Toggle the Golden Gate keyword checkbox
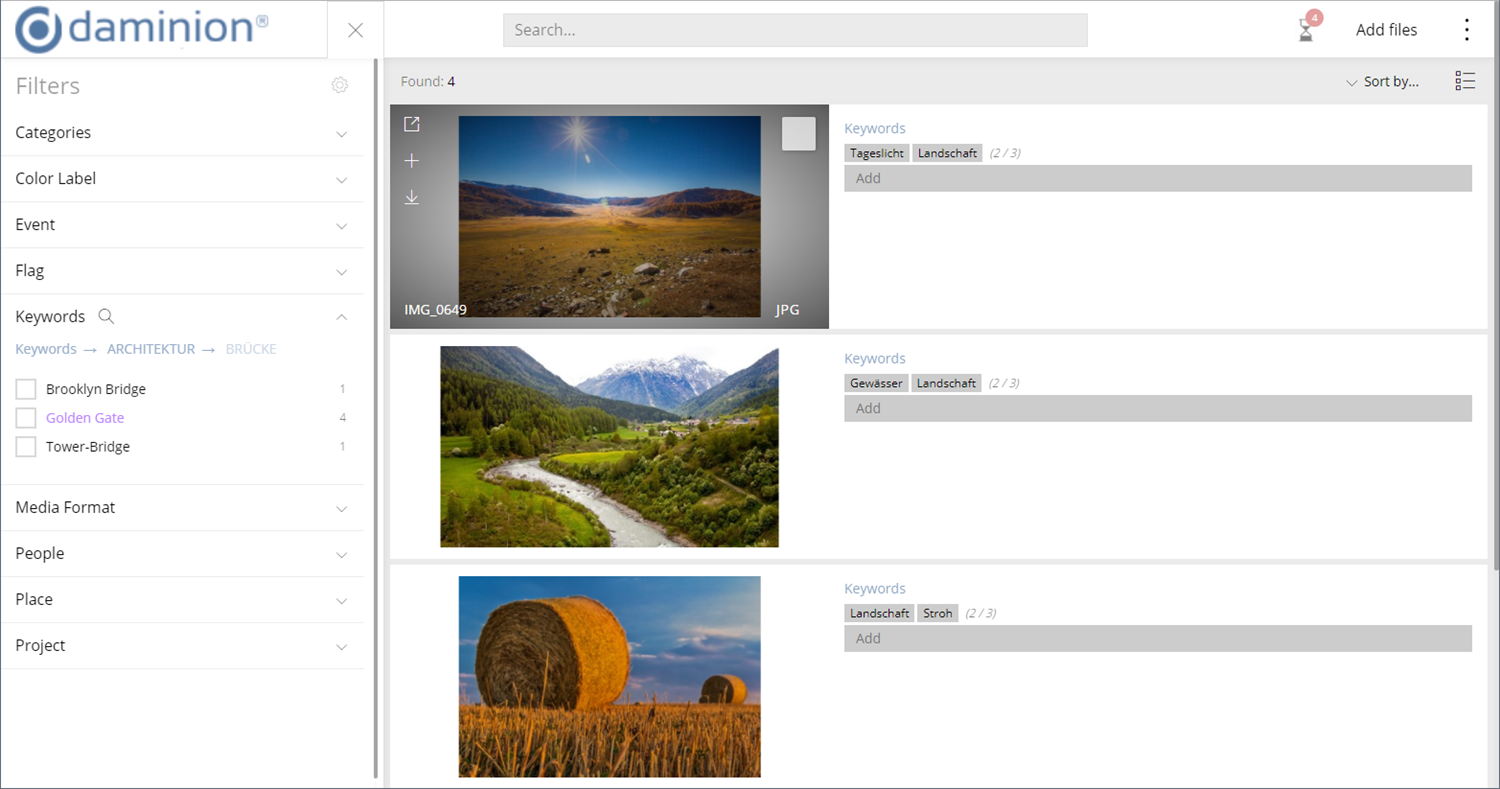Screen dimensions: 1500x789 coord(26,418)
